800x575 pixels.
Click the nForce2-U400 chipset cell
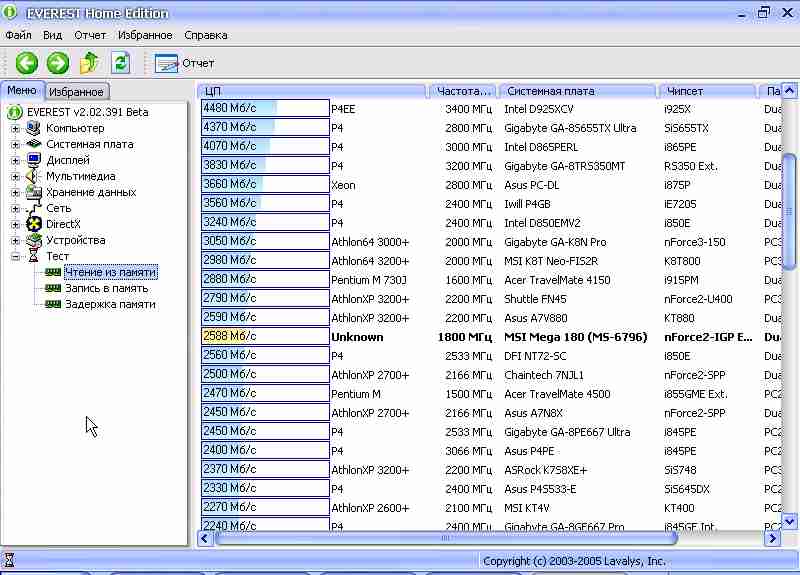point(698,299)
